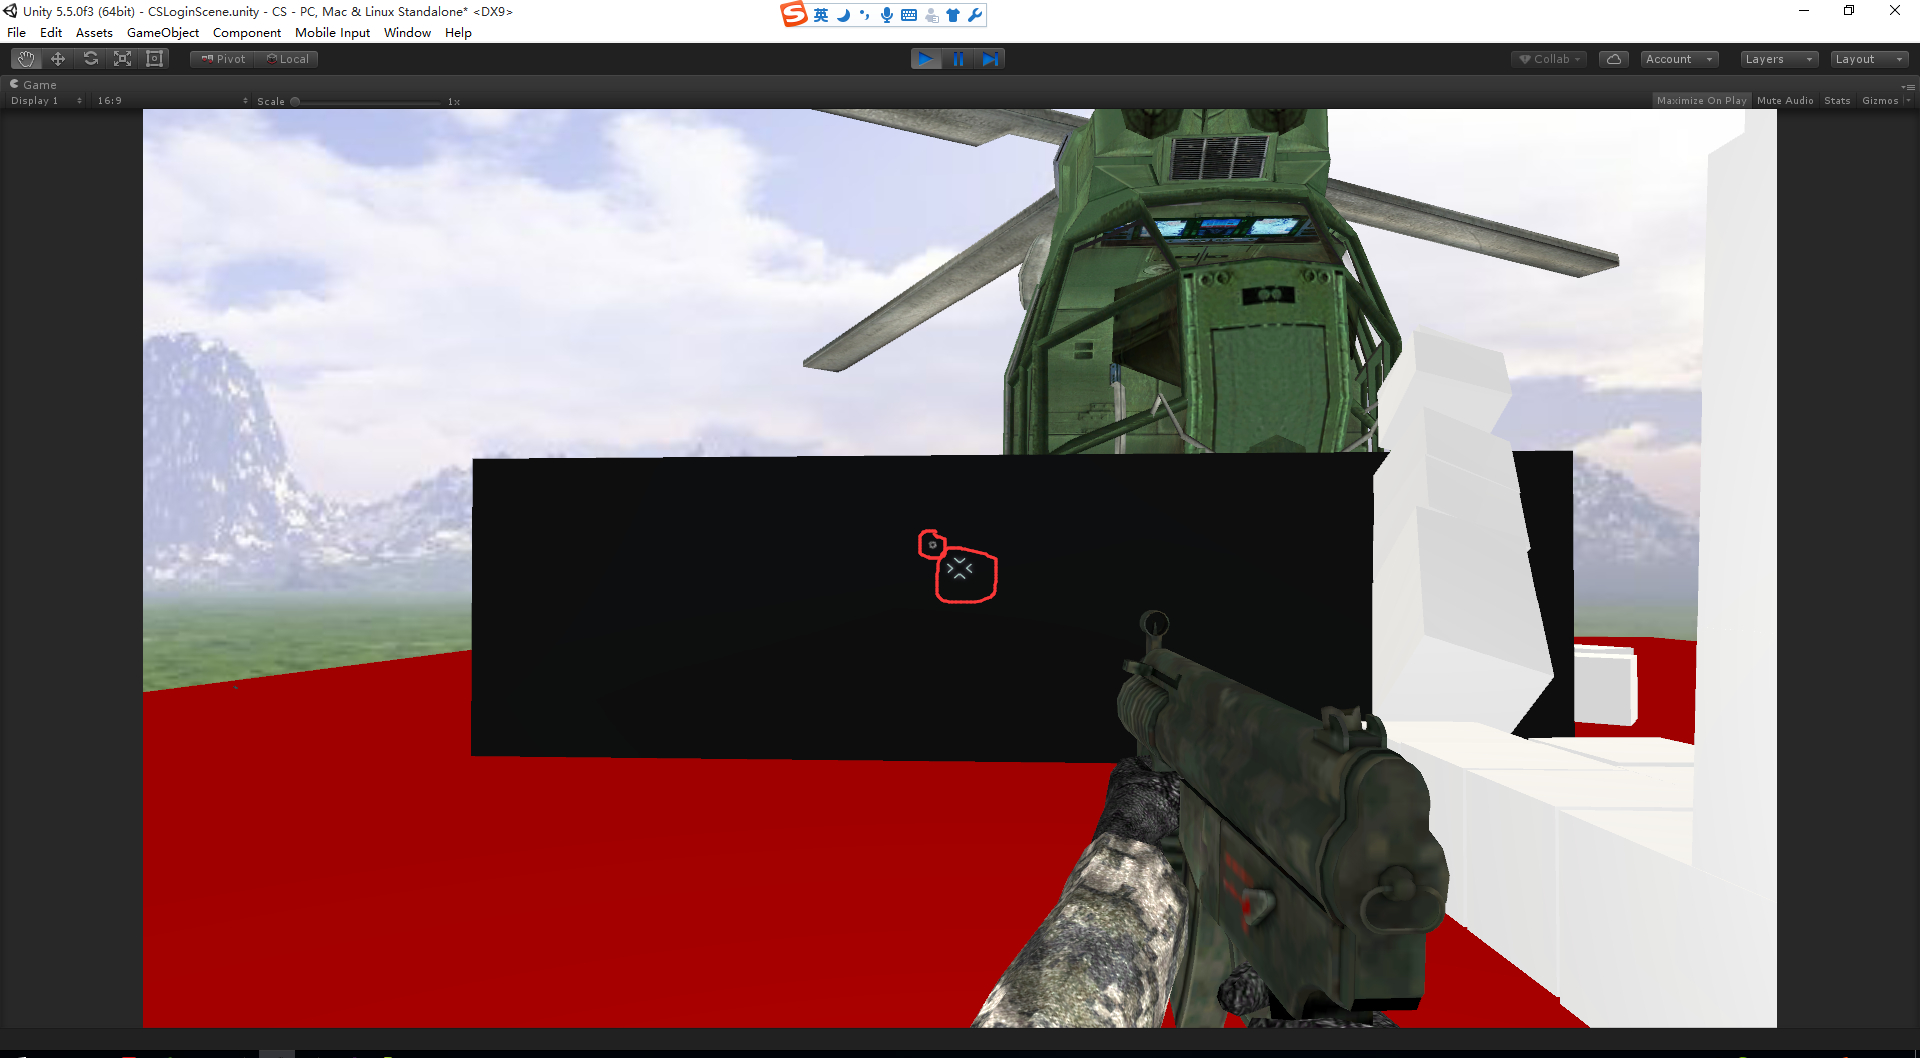
Task: Open the Help menu
Action: [458, 33]
